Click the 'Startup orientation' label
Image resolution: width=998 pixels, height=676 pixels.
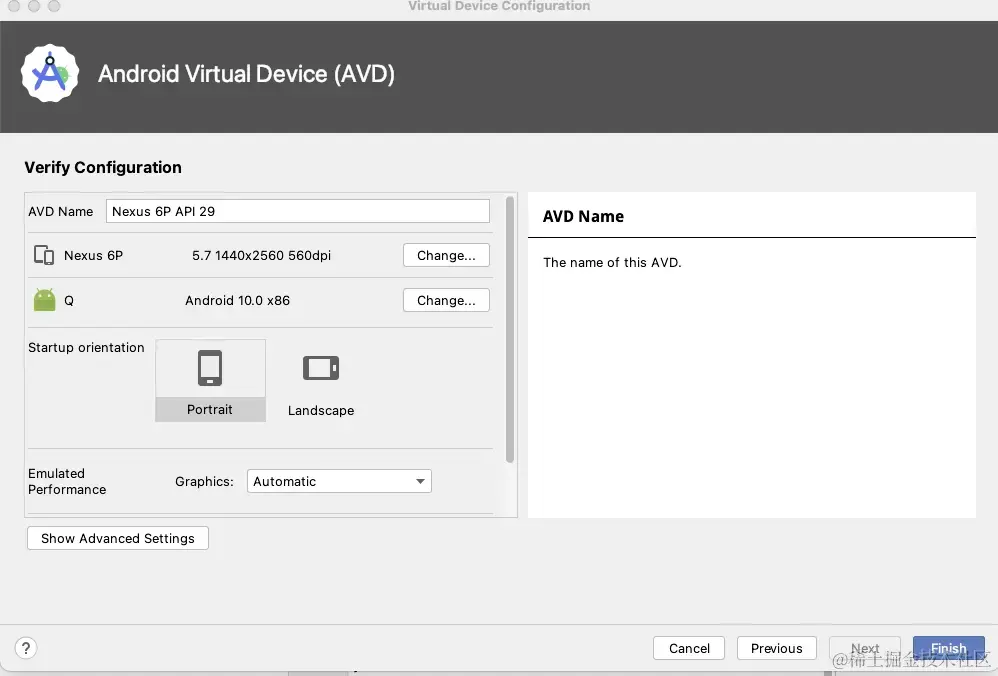[x=86, y=348]
